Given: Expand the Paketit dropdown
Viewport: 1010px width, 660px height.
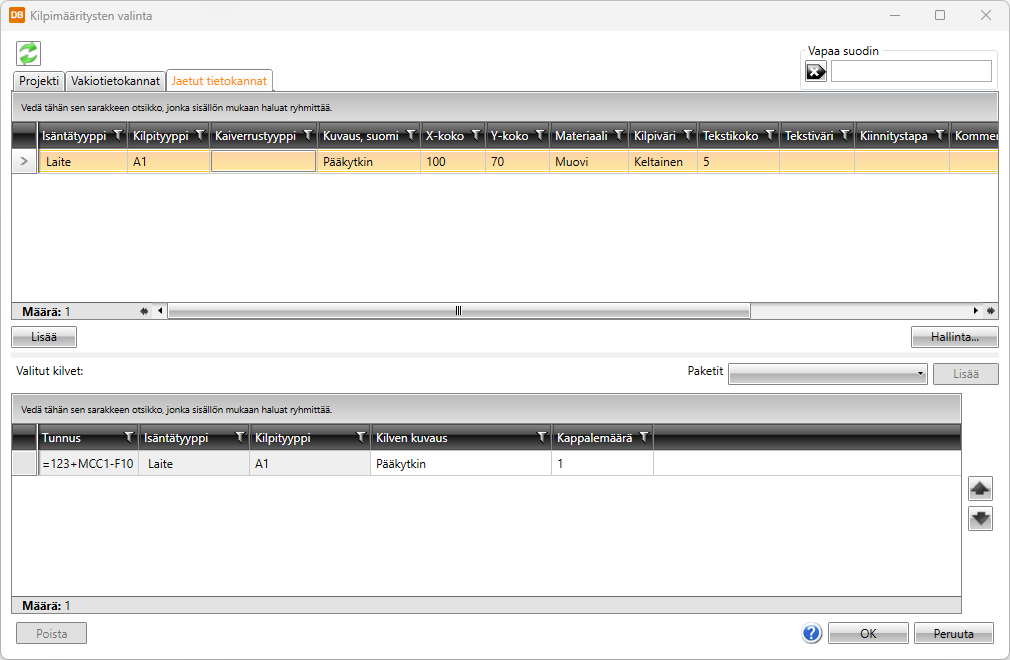Looking at the screenshot, I should pyautogui.click(x=919, y=374).
